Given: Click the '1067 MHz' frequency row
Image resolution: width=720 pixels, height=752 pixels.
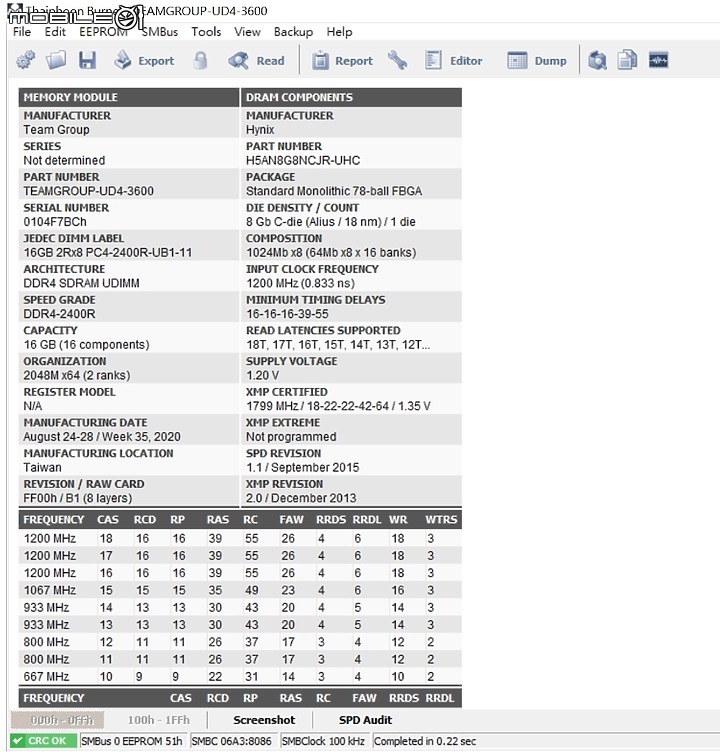Looking at the screenshot, I should point(240,590).
